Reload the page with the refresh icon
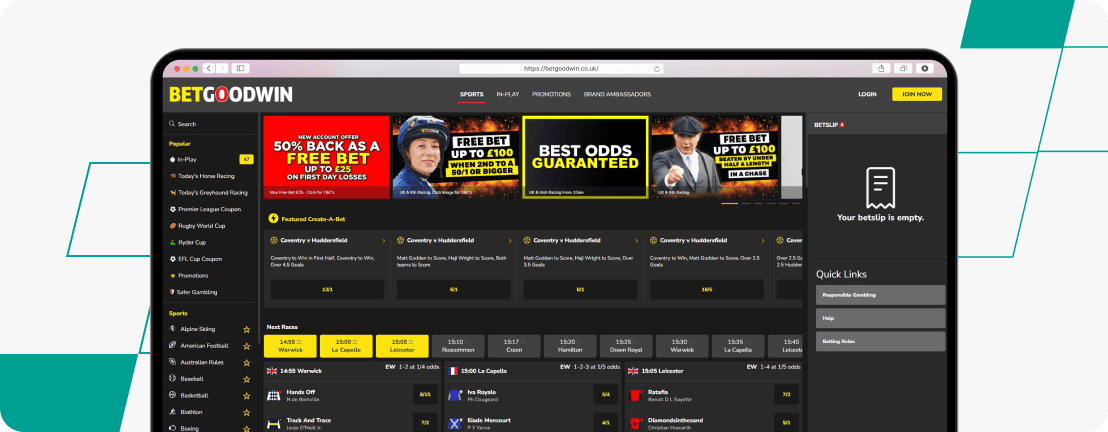This screenshot has width=1108, height=432. click(x=657, y=69)
